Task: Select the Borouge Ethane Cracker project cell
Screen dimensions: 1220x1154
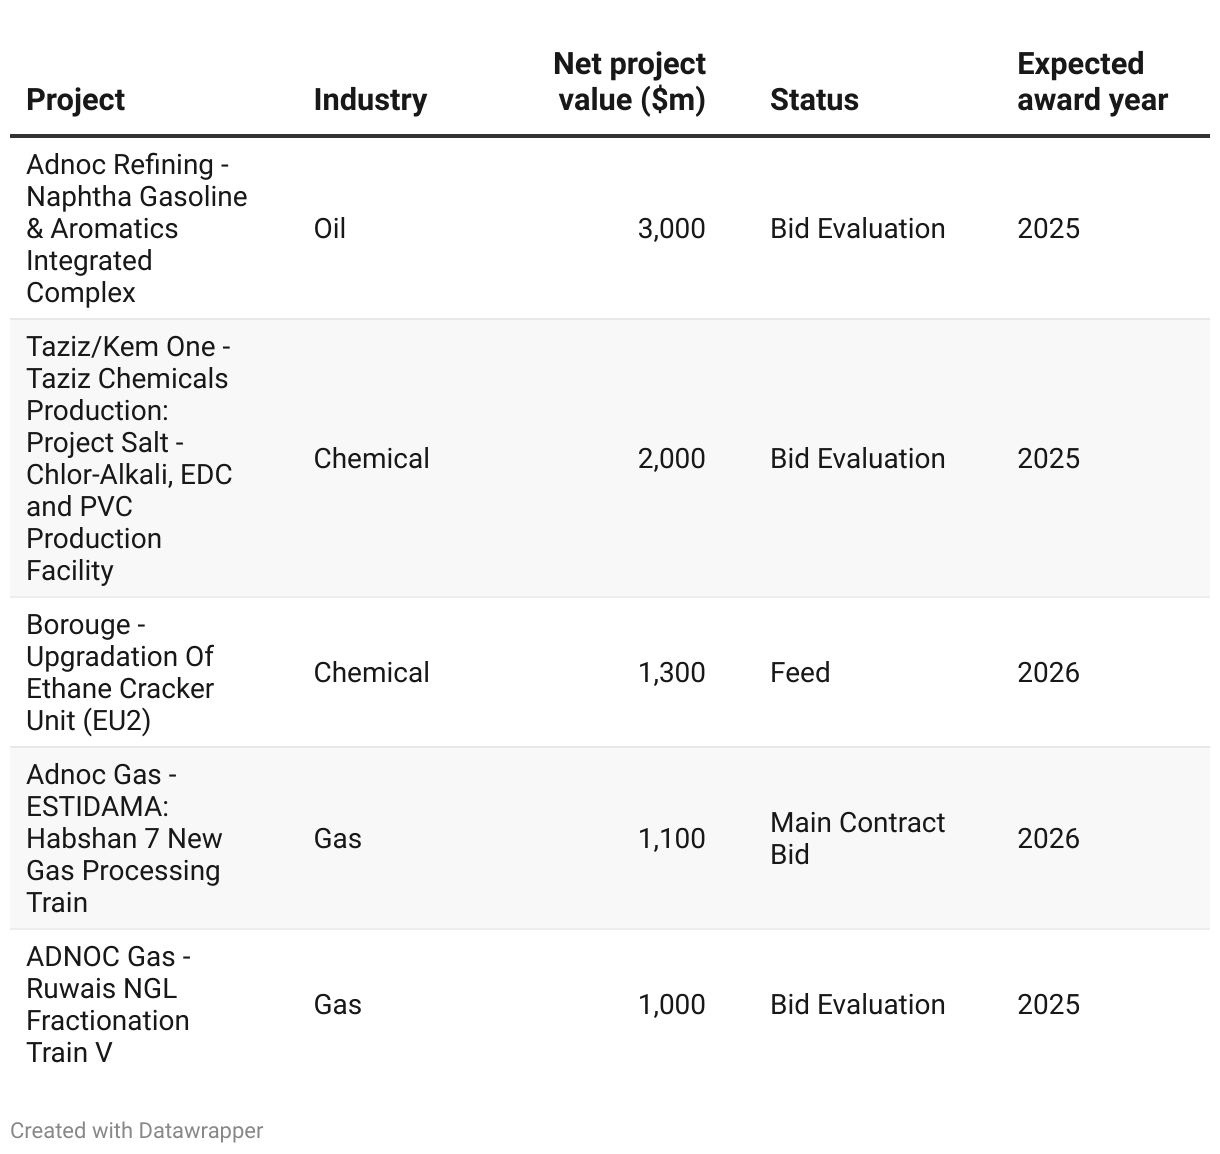Action: coord(120,673)
